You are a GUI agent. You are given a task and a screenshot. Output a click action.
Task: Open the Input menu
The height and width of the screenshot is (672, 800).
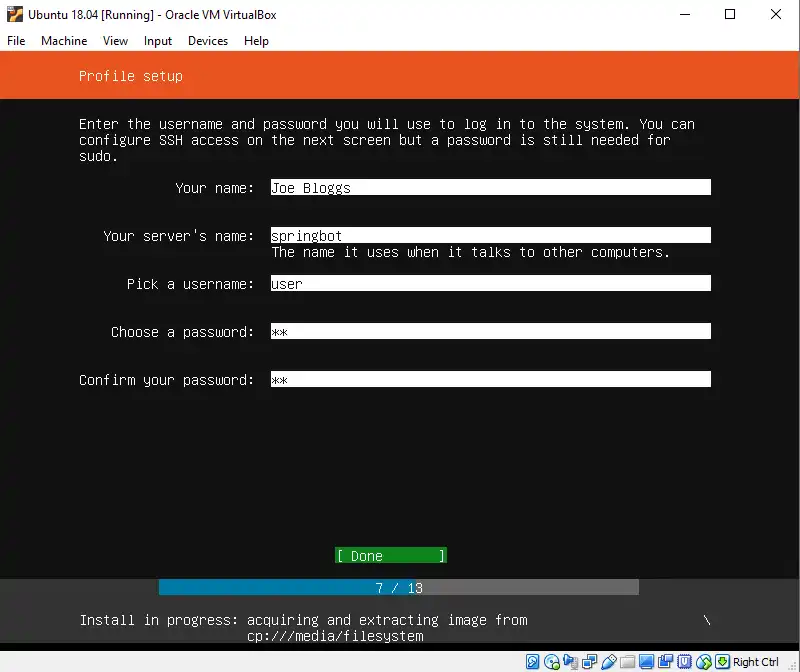coord(158,41)
